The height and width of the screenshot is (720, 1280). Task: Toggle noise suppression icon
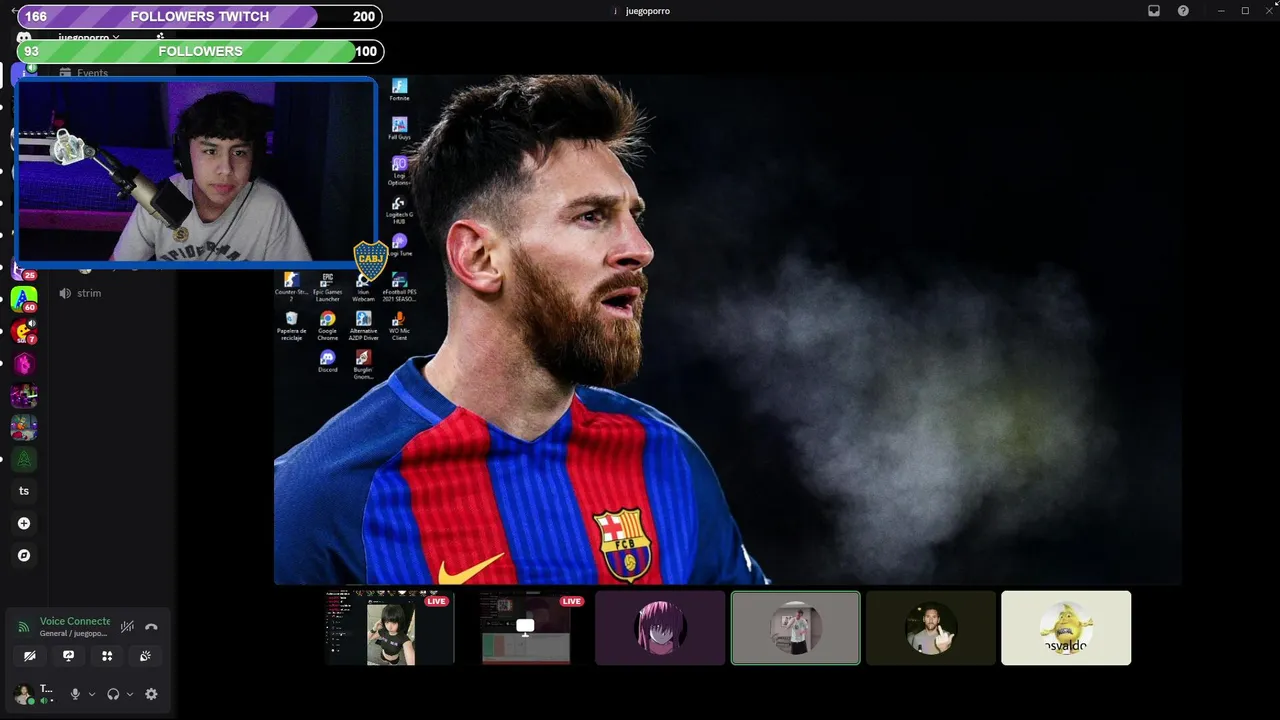click(x=127, y=627)
